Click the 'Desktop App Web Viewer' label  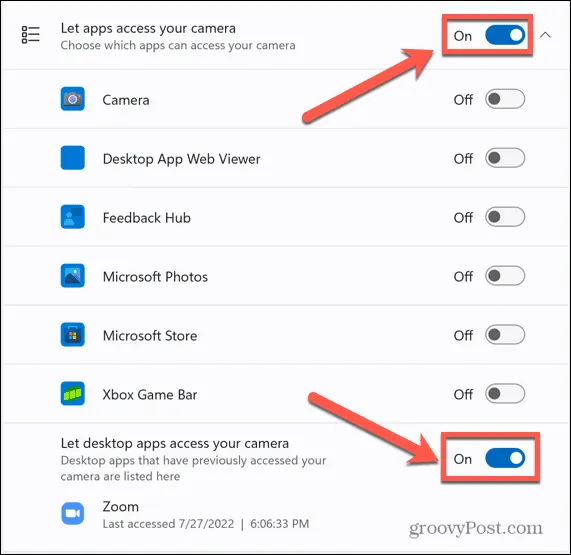tap(181, 159)
